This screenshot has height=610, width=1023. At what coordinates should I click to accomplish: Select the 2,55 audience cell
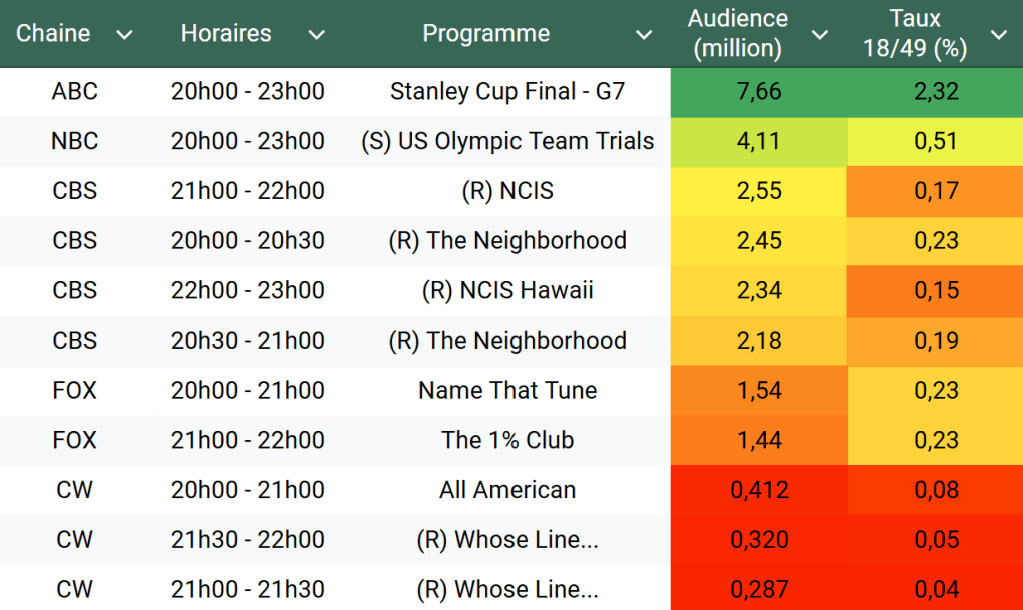pyautogui.click(x=759, y=191)
